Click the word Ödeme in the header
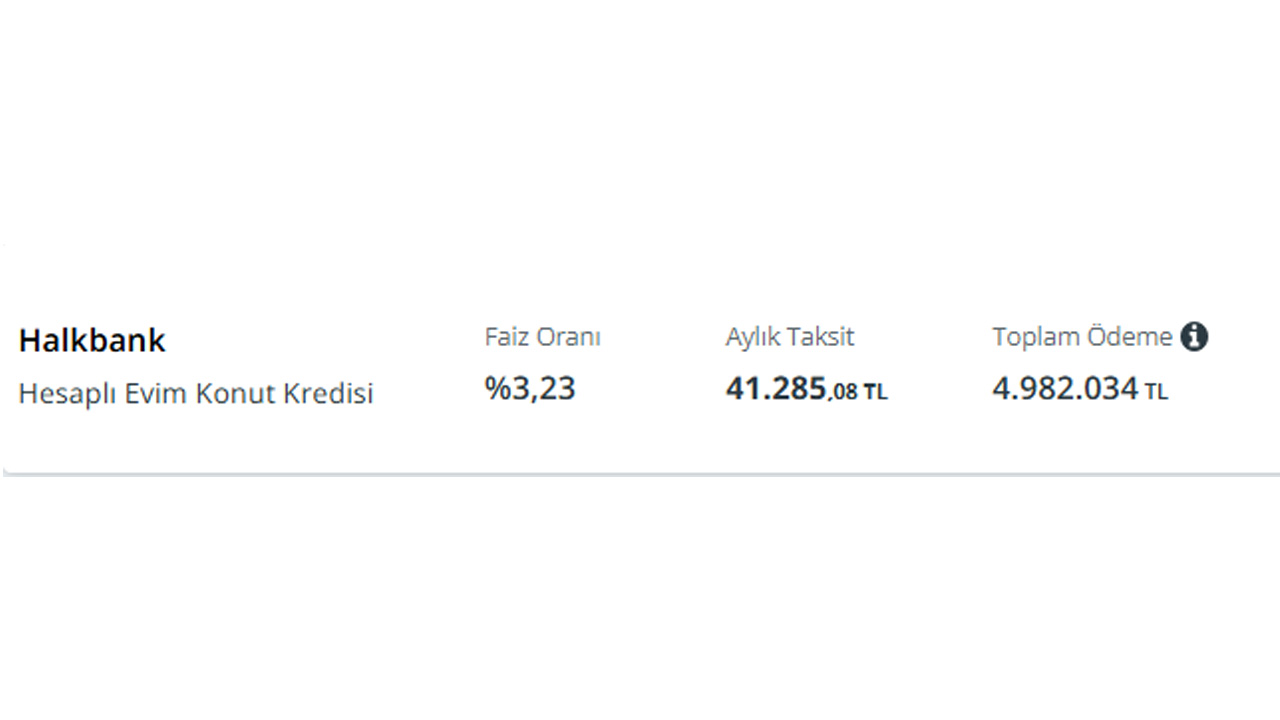Image resolution: width=1280 pixels, height=720 pixels. point(1128,337)
